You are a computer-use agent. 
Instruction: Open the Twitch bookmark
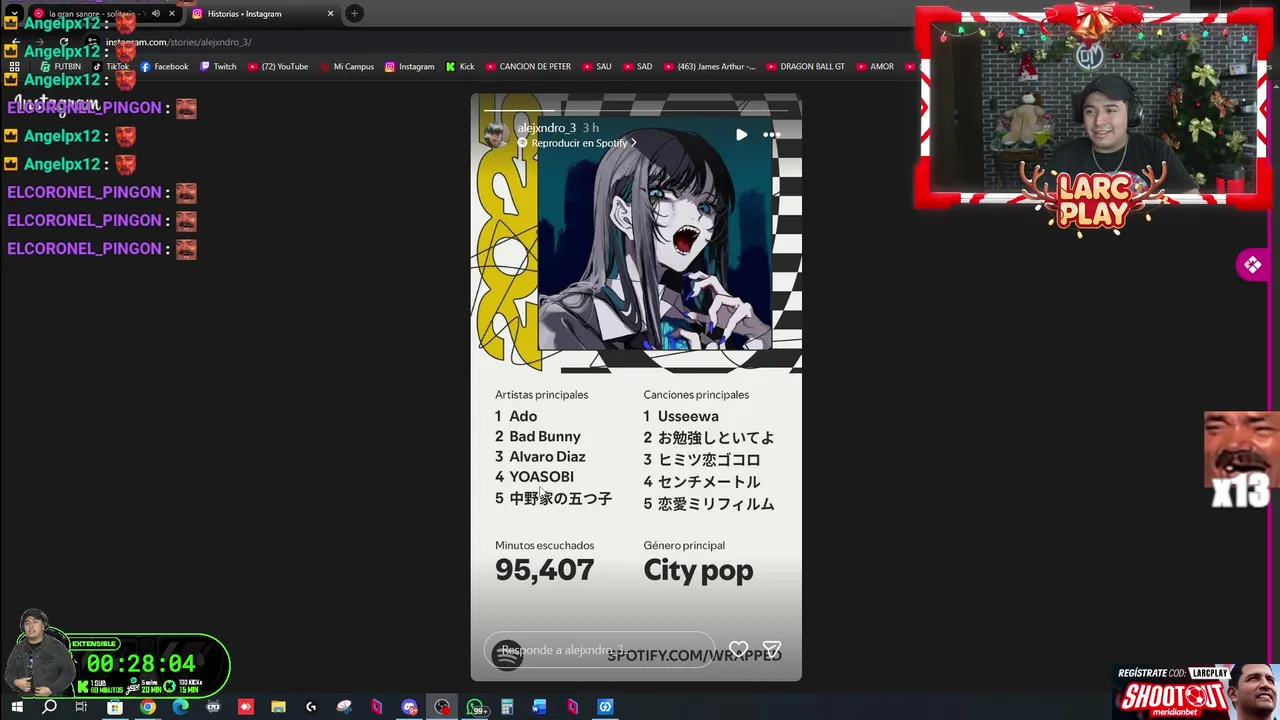click(218, 67)
